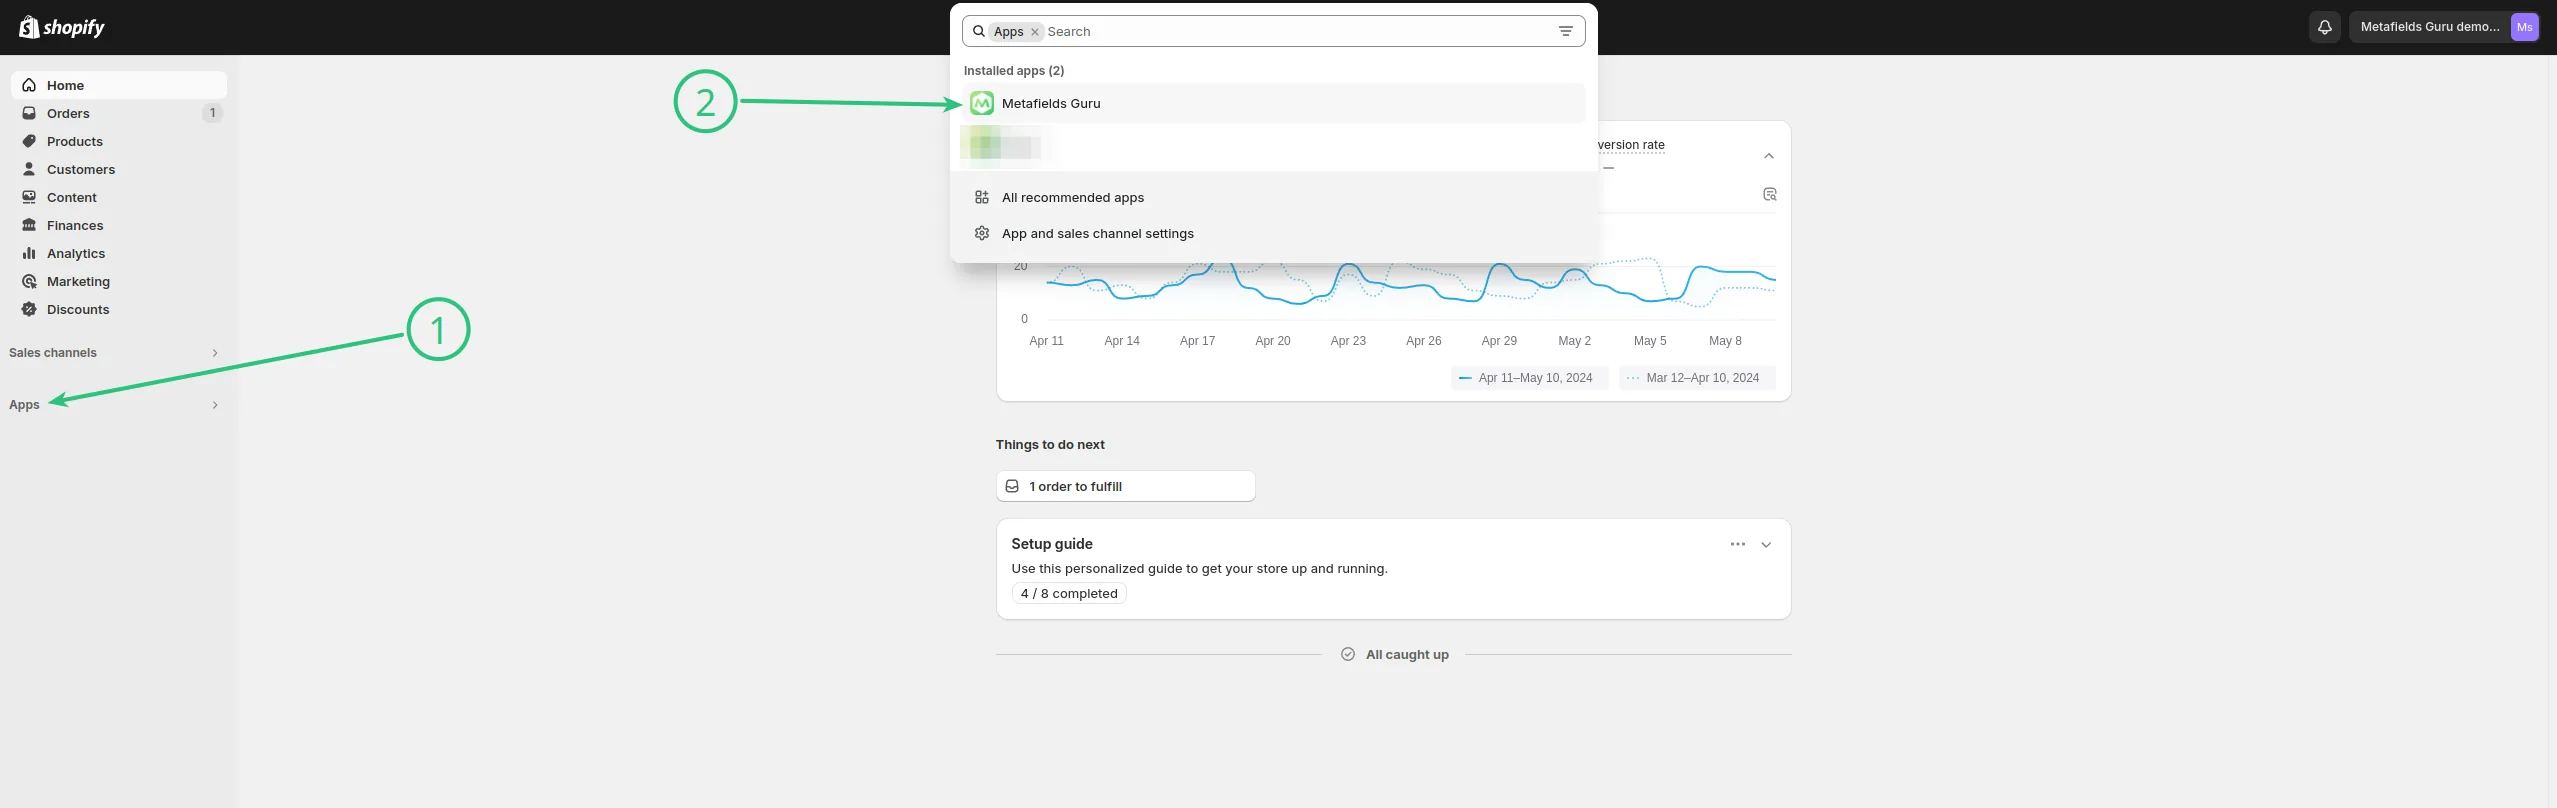Click the May 8 axis label
Screen dimensions: 2557x808
point(1725,341)
